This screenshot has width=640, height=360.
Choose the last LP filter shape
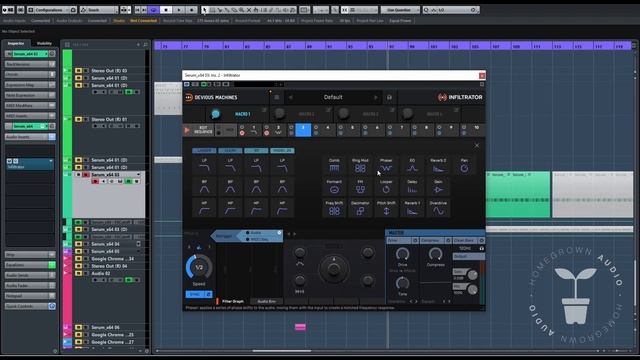pos(282,166)
